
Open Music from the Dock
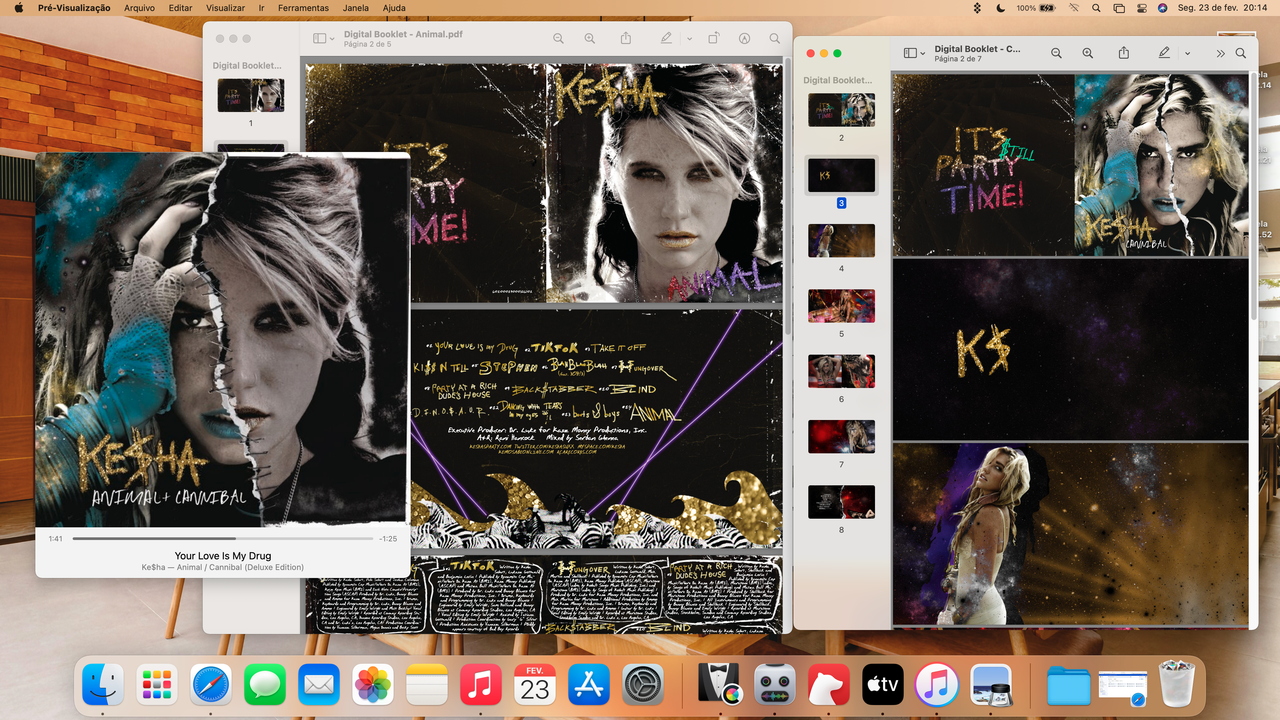click(481, 685)
